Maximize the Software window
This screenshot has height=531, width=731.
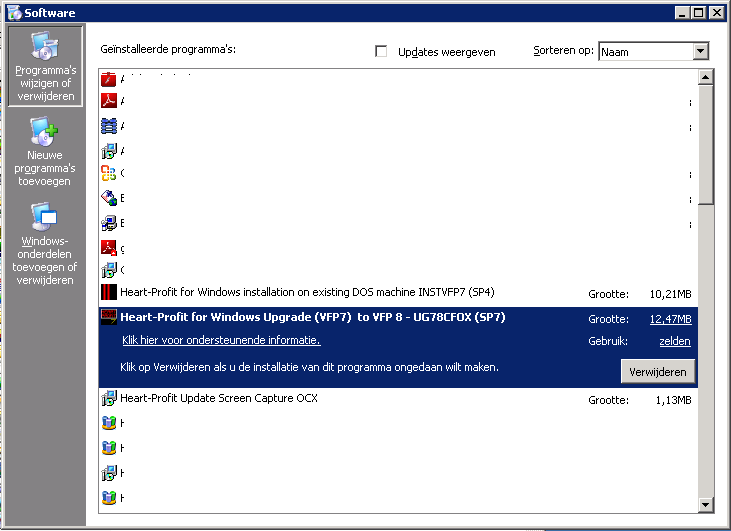(x=698, y=13)
